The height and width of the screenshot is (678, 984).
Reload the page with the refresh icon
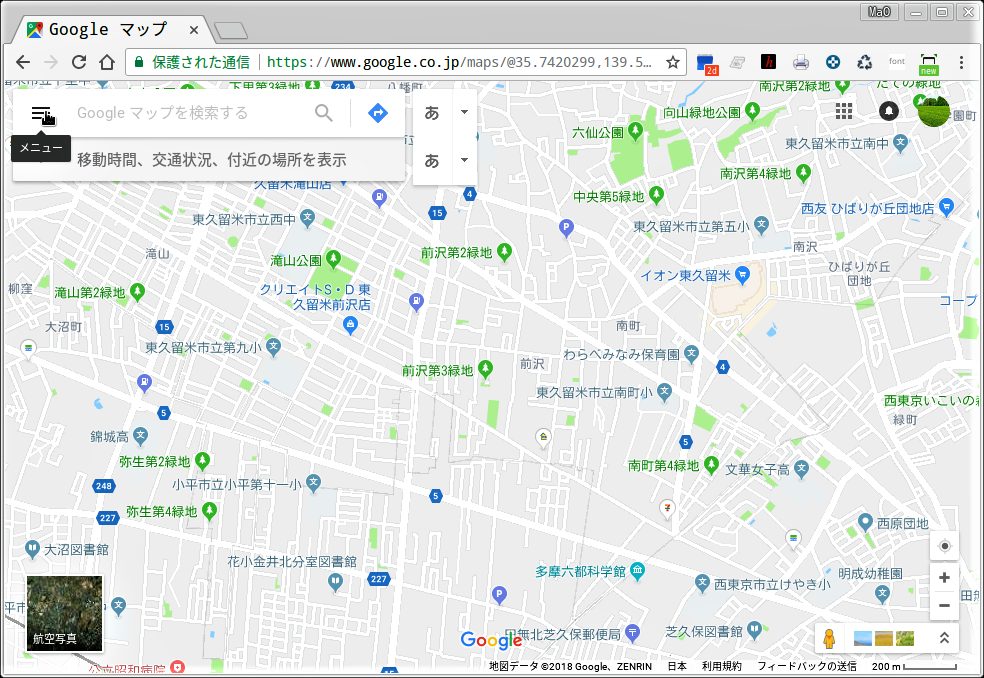coord(79,62)
